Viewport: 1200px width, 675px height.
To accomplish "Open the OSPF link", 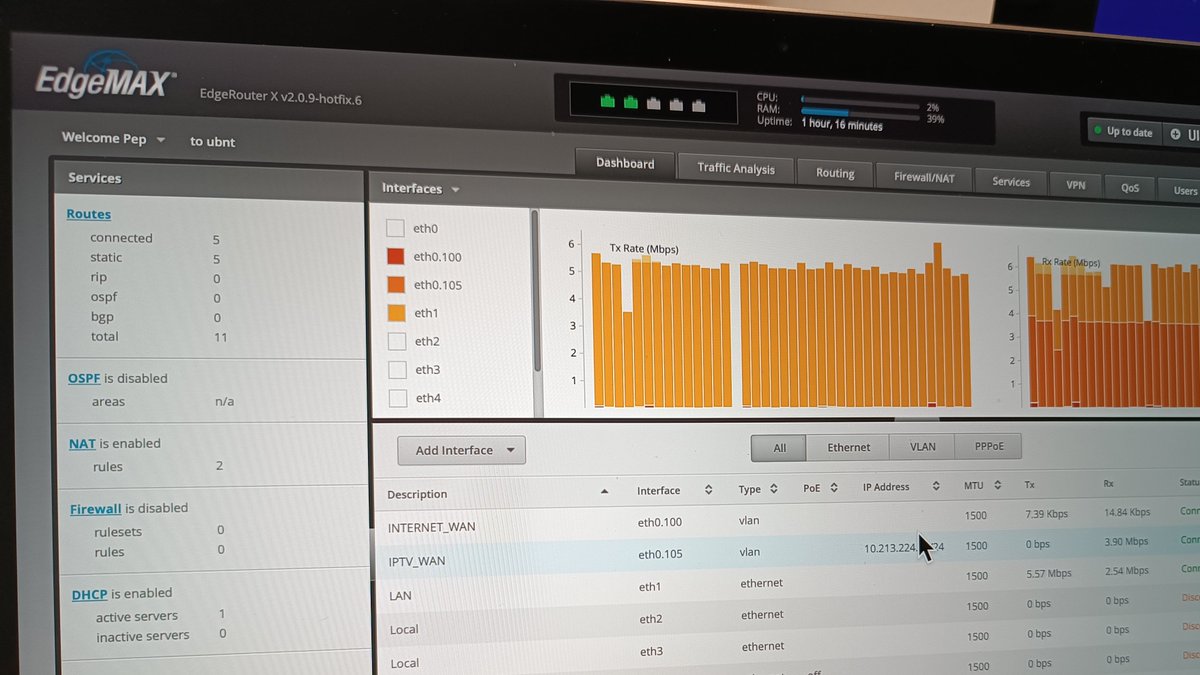I will 83,378.
